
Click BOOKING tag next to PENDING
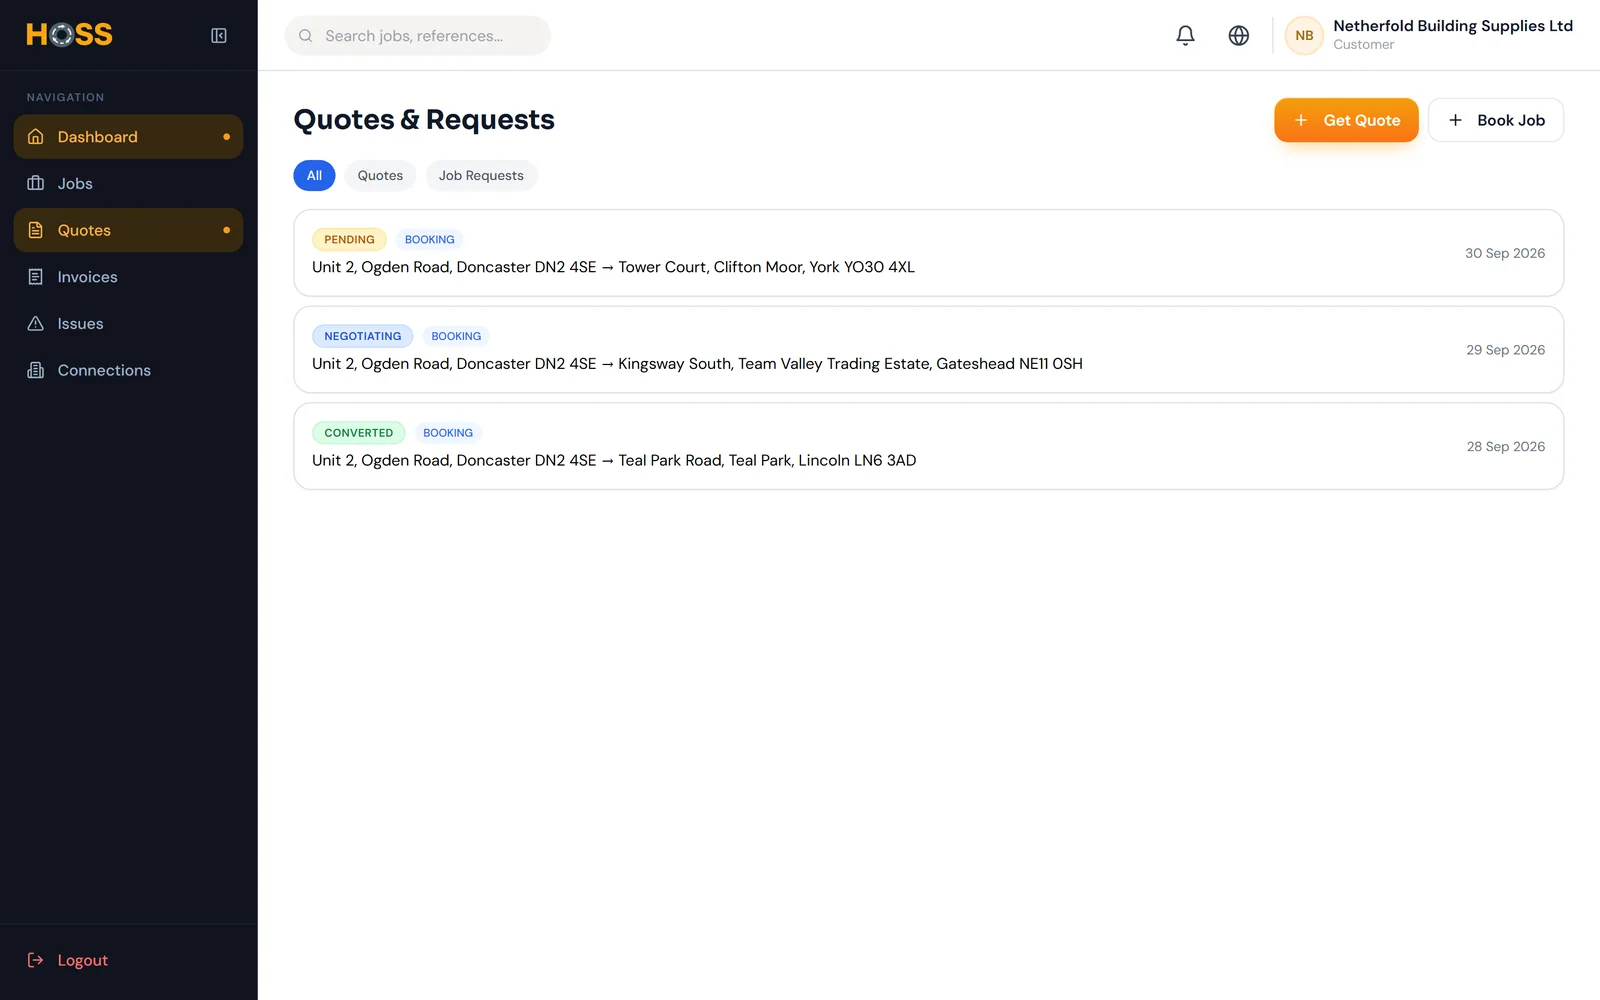coord(430,239)
